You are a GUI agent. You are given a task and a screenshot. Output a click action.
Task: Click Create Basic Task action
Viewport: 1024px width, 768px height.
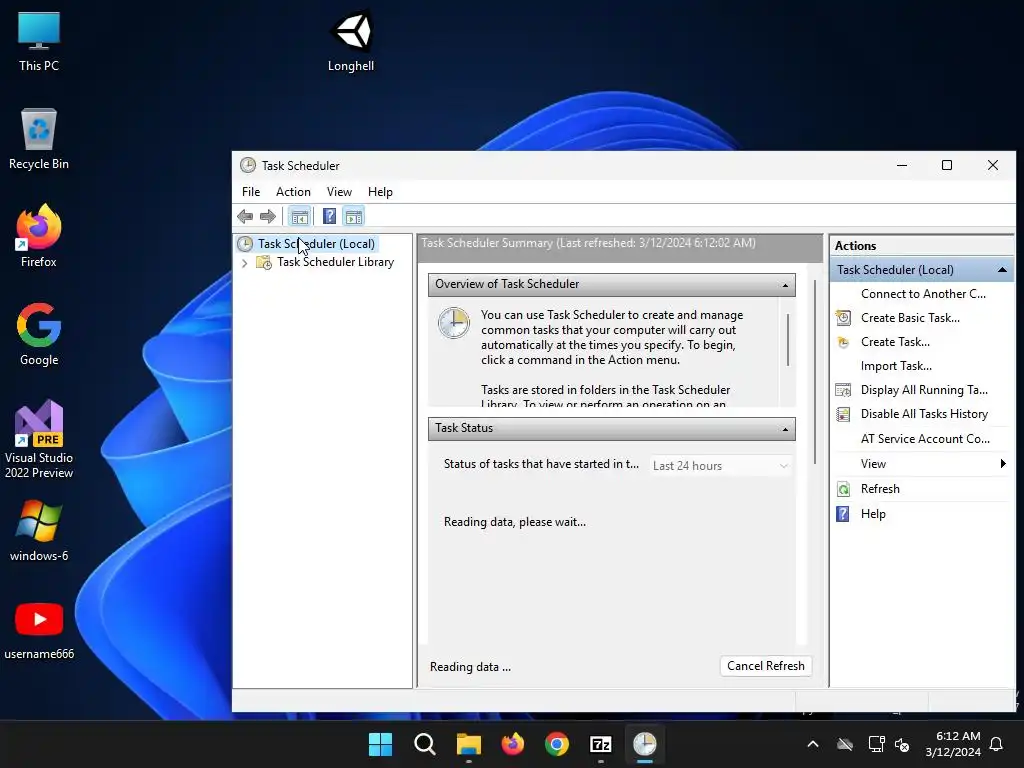coord(910,318)
